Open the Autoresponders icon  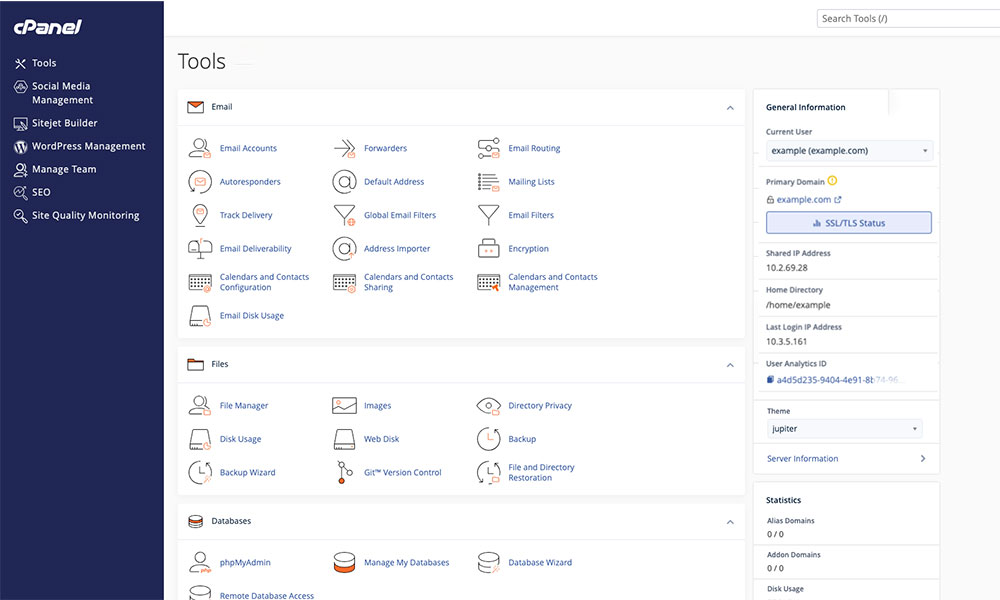pos(200,182)
